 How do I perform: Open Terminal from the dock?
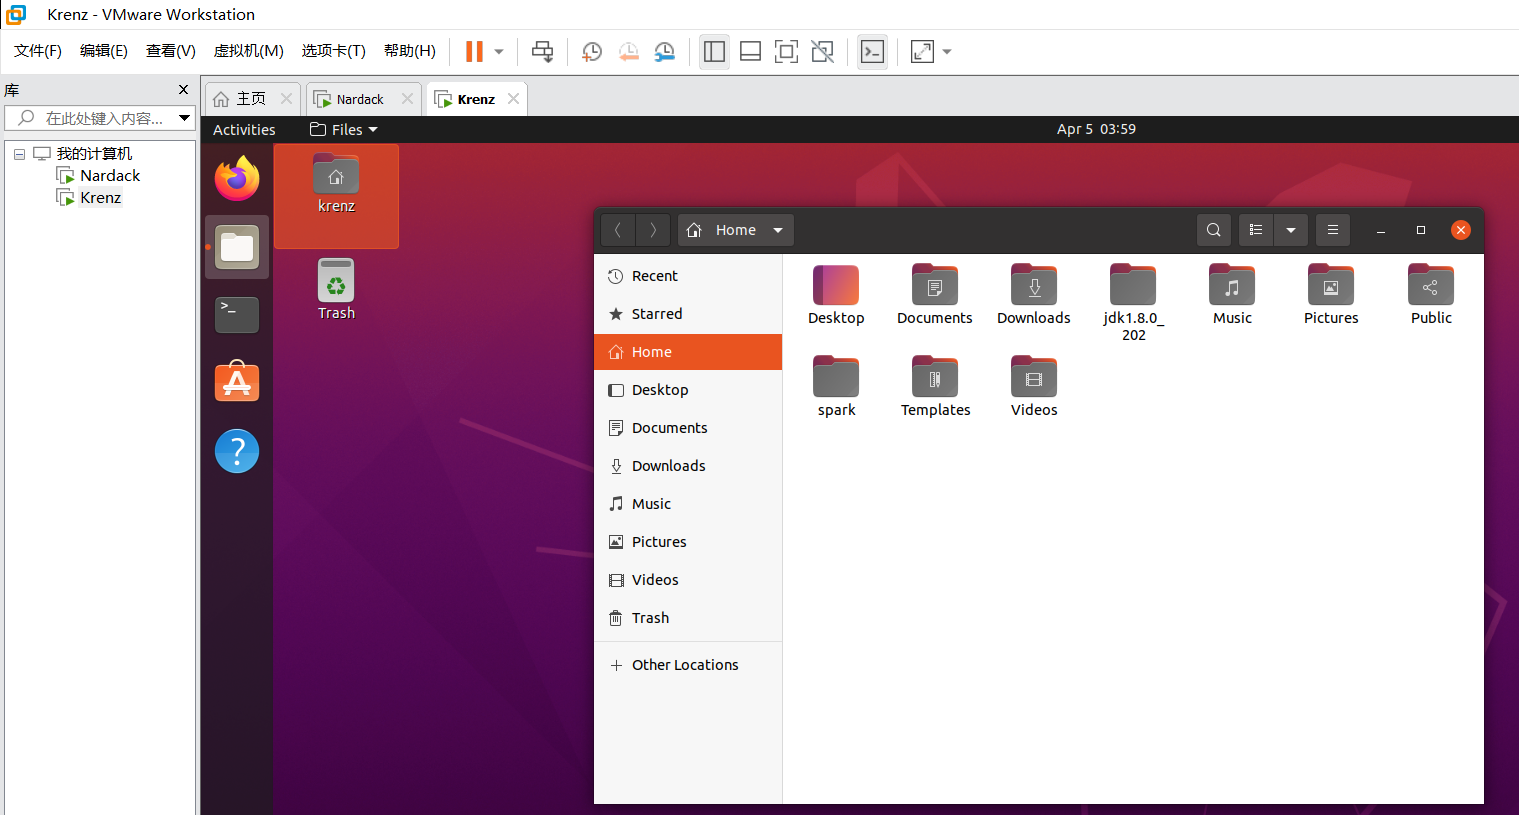click(x=237, y=315)
